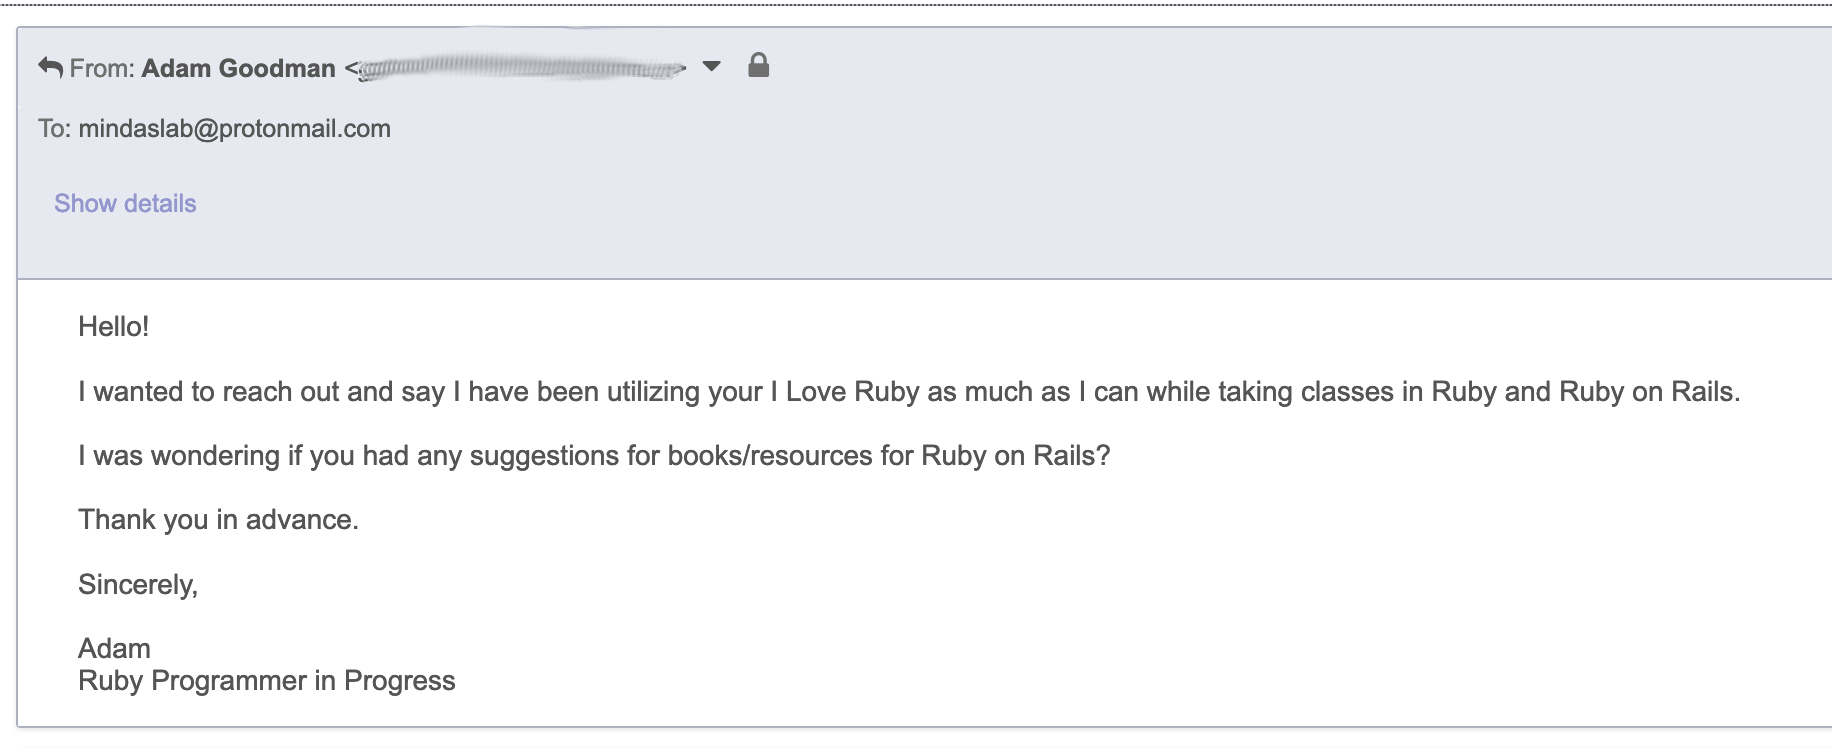The width and height of the screenshot is (1832, 748).
Task: Click the "To:" label
Action: click(54, 129)
